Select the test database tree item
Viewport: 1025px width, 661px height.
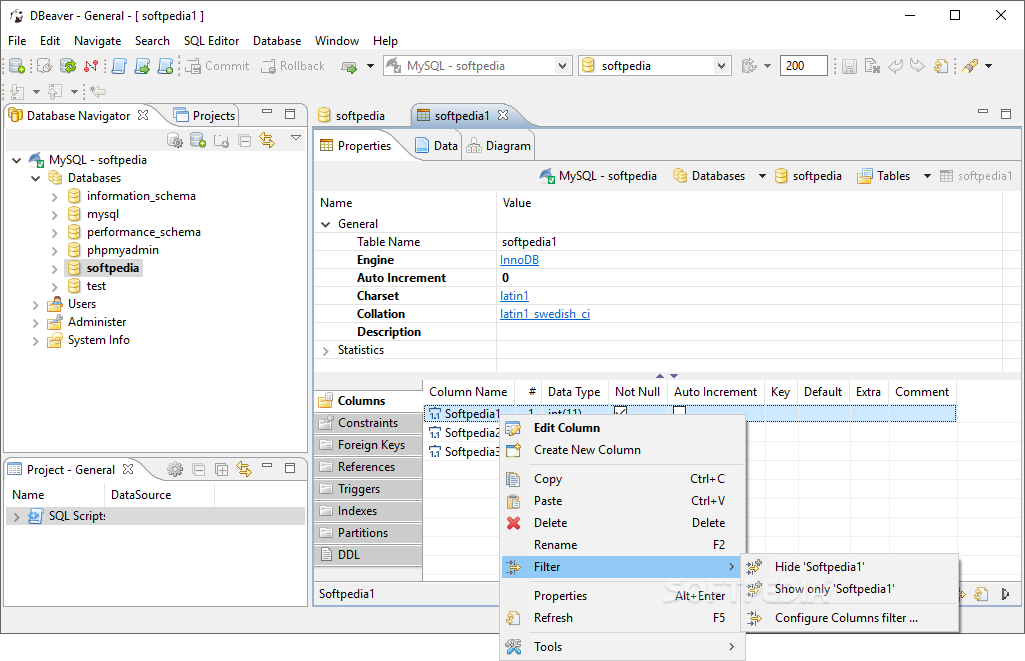point(96,286)
